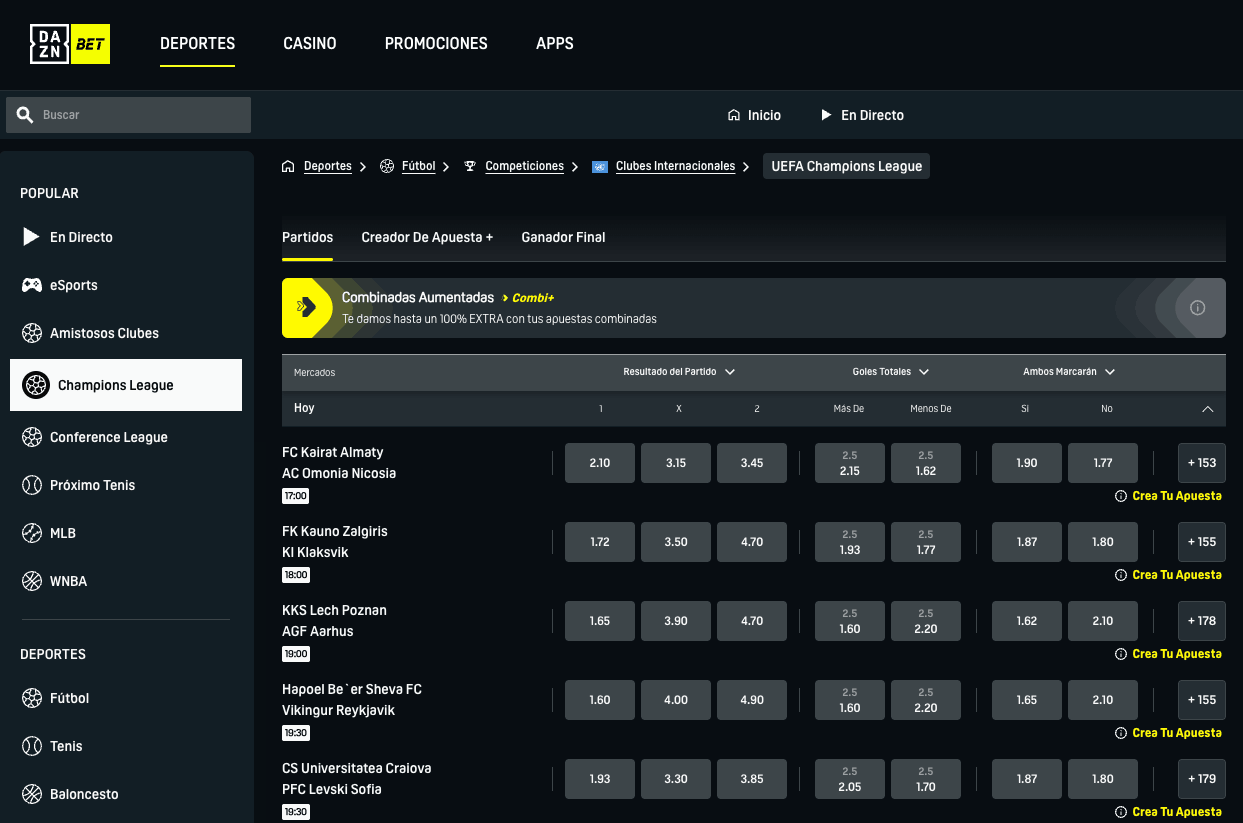Click the Inicio home icon
1243x823 pixels.
734,115
